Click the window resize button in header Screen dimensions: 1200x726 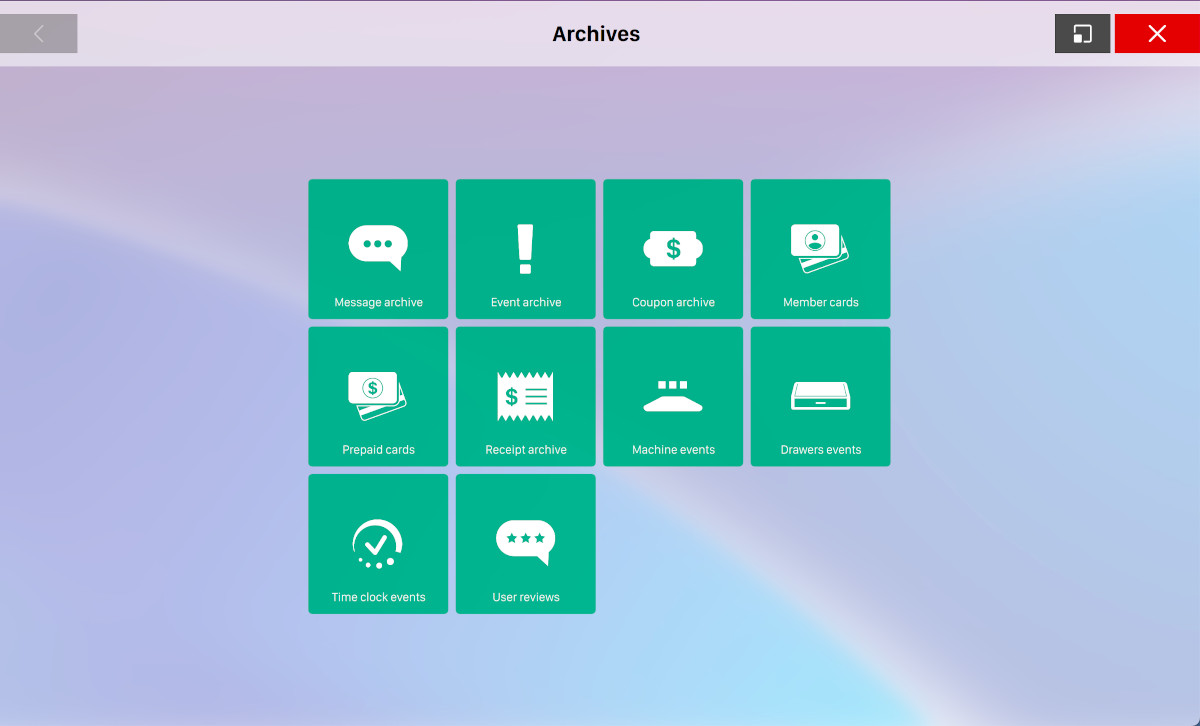click(x=1082, y=34)
